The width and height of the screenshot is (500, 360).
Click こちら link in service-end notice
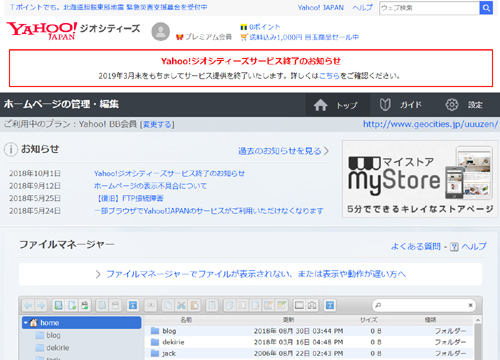coord(329,76)
